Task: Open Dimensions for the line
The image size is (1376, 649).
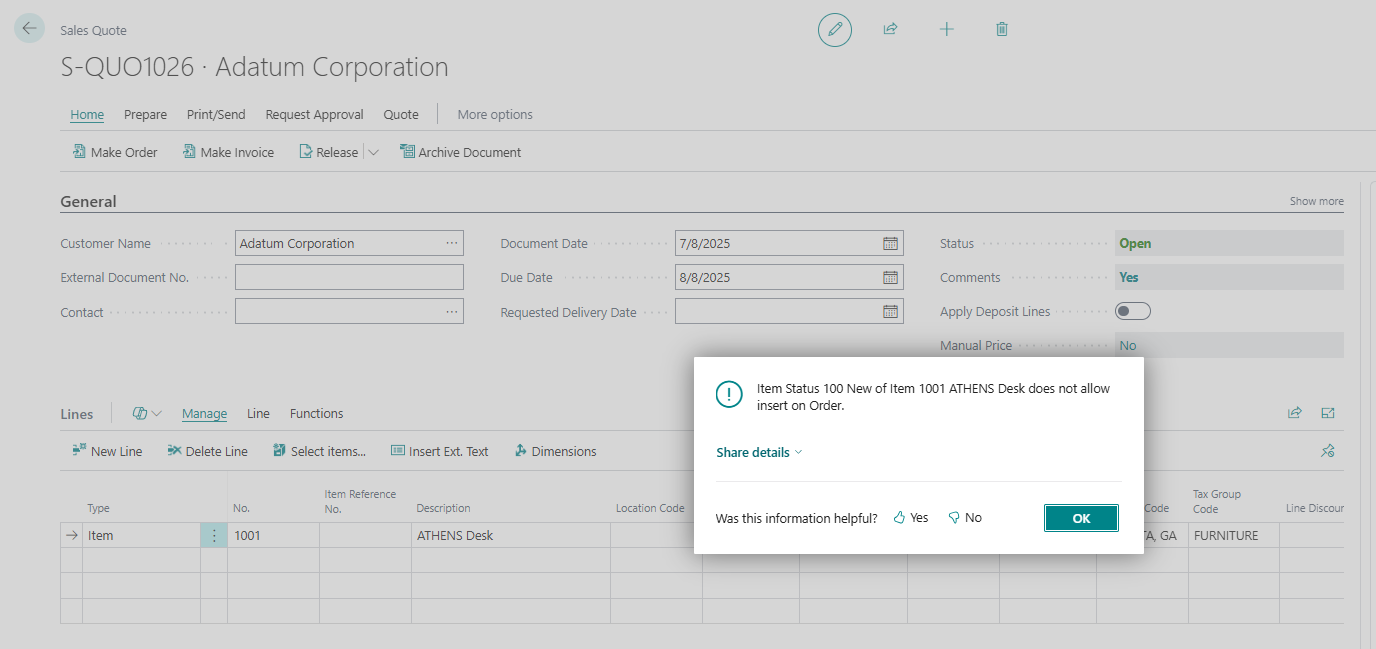Action: point(555,451)
